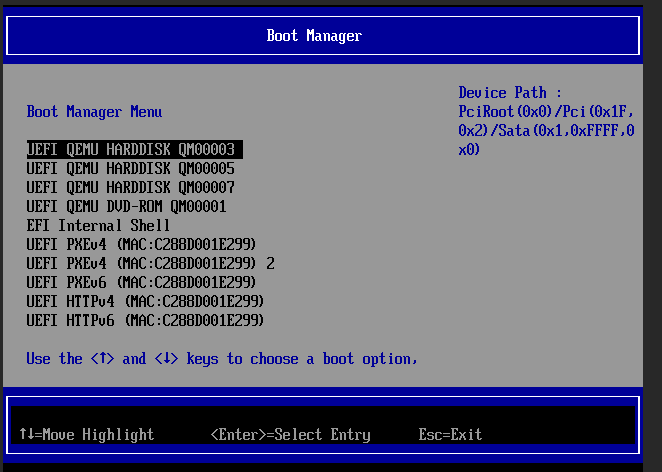Pick UEFI QEMU HARDDISK QM00007 boot option
The image size is (662, 472).
tap(130, 187)
